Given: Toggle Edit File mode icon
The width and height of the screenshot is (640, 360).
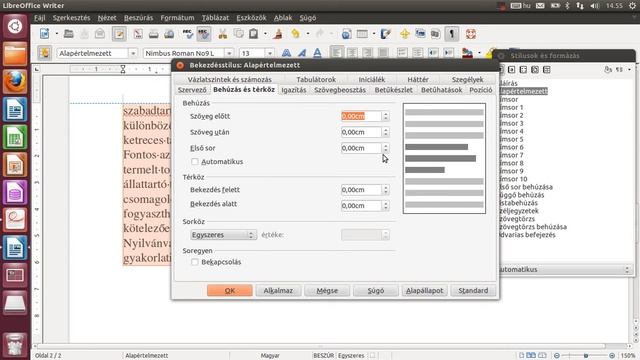Looking at the screenshot, I should pyautogui.click(x=119, y=34).
